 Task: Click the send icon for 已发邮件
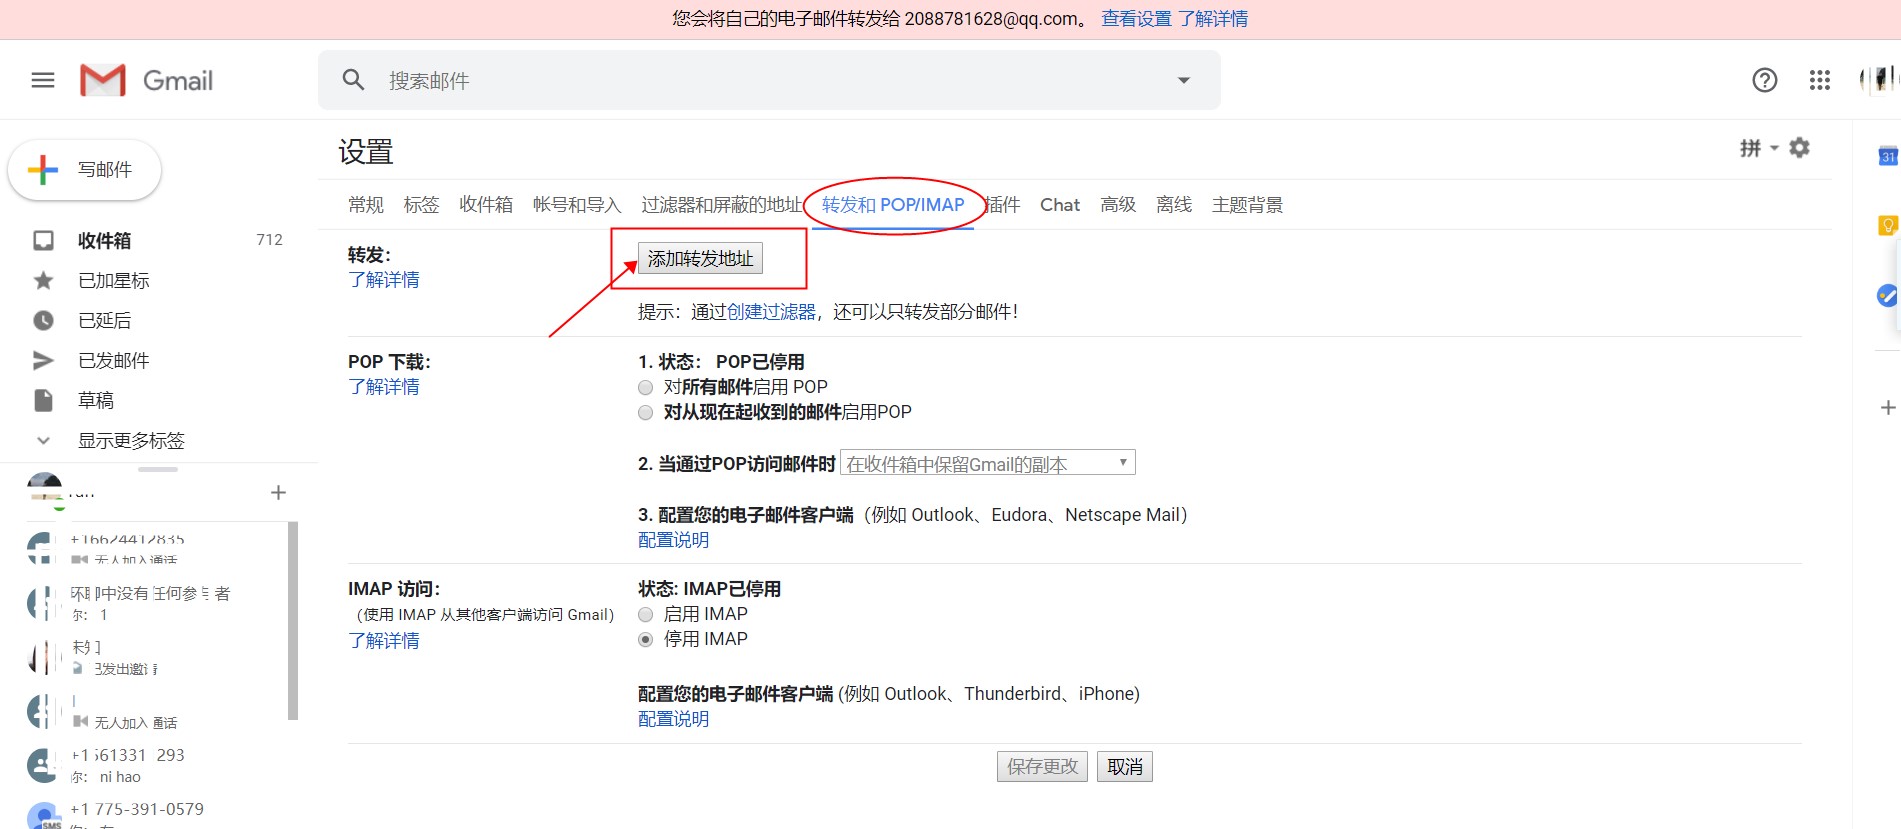point(43,360)
